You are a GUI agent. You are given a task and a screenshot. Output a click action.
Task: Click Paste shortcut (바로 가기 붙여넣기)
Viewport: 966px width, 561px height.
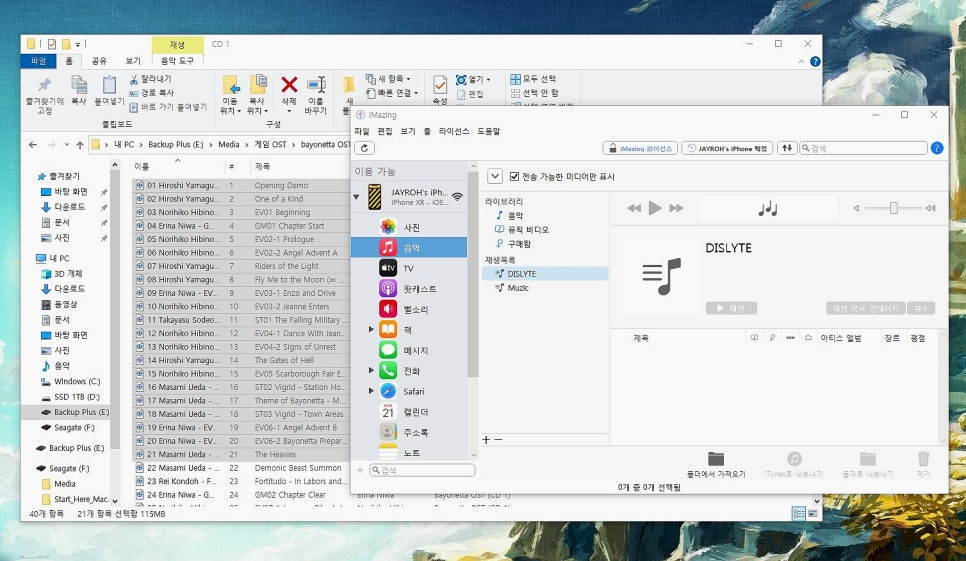pyautogui.click(x=168, y=107)
